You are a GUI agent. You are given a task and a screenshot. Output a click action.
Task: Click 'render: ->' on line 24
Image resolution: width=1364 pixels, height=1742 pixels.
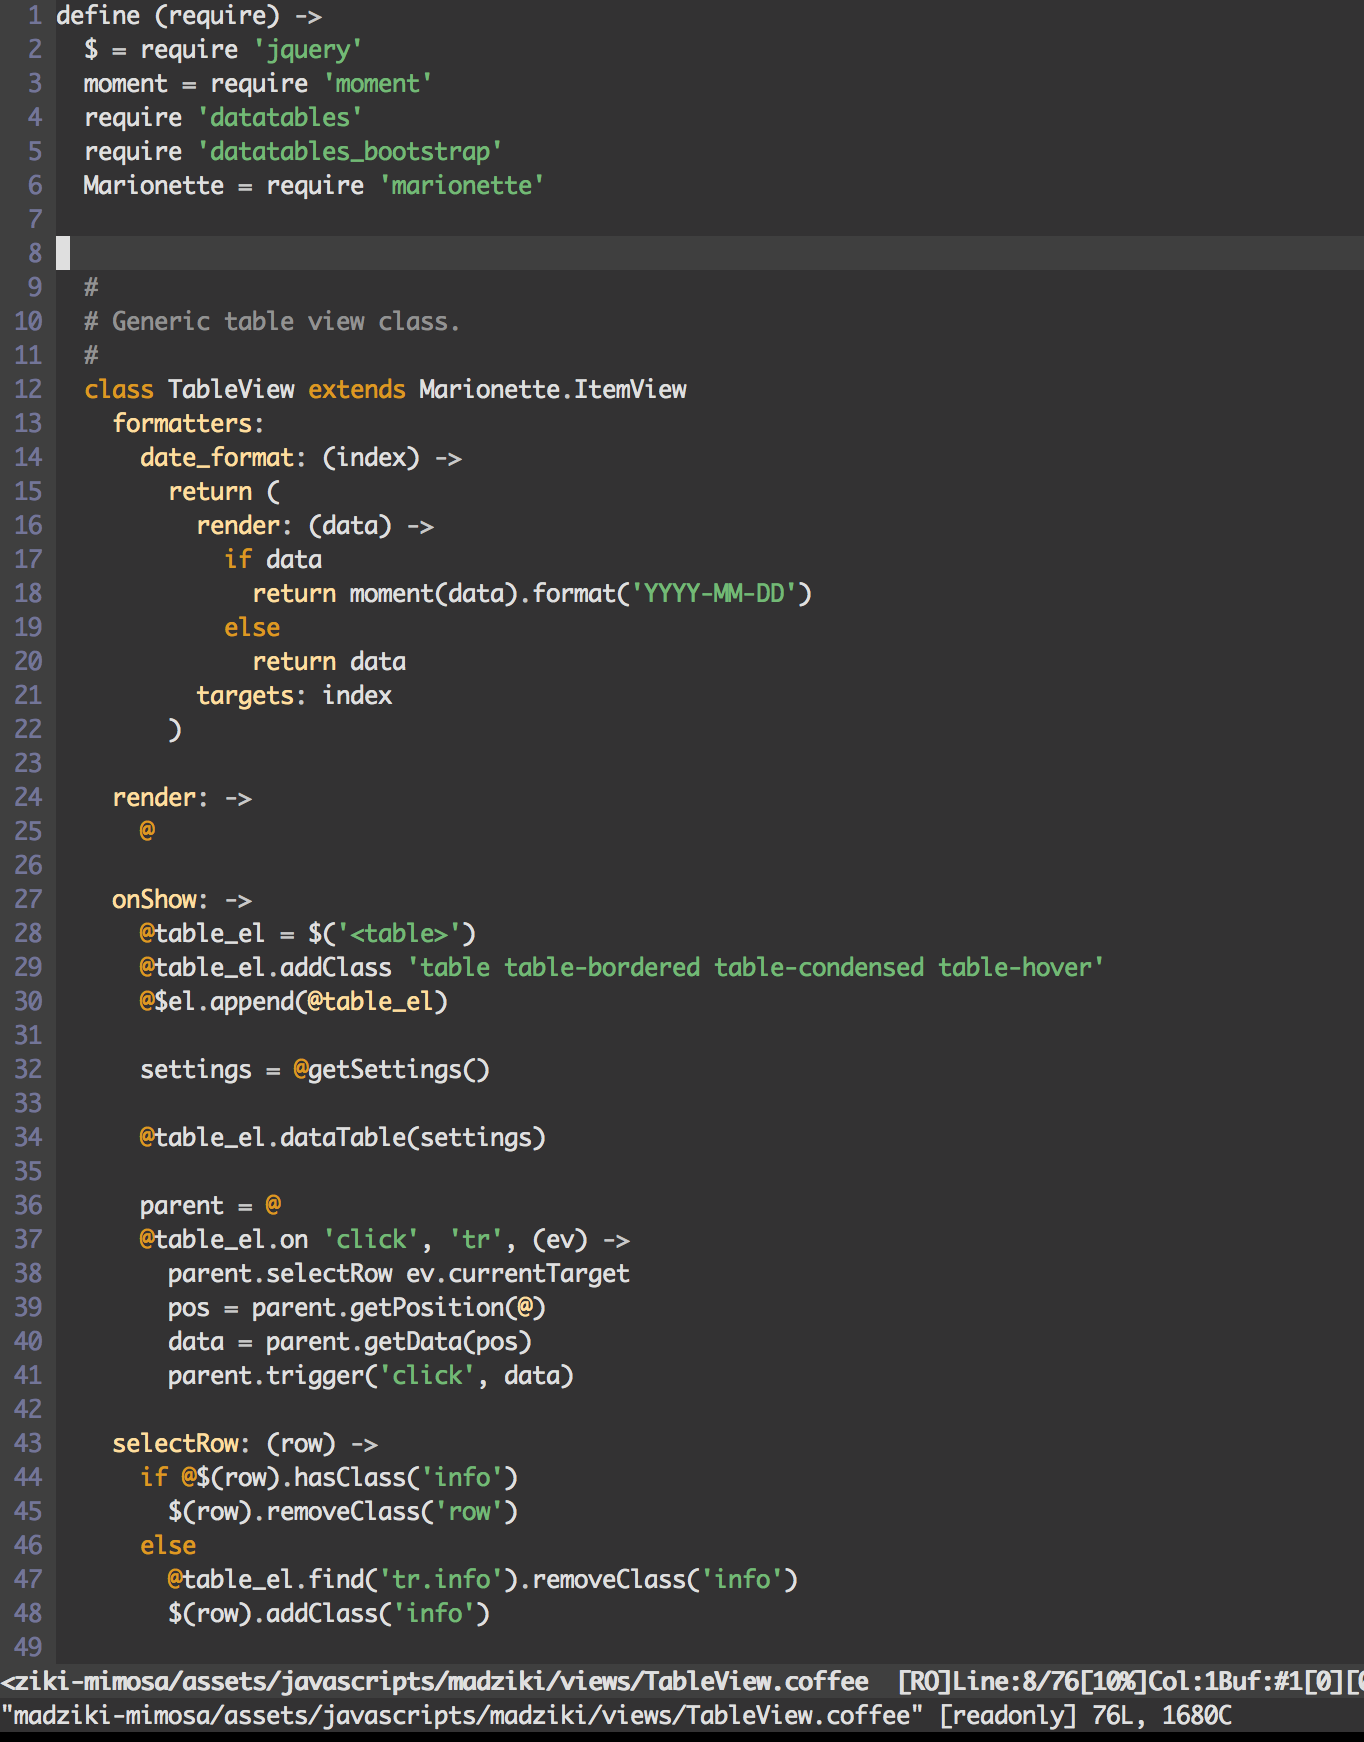182,798
